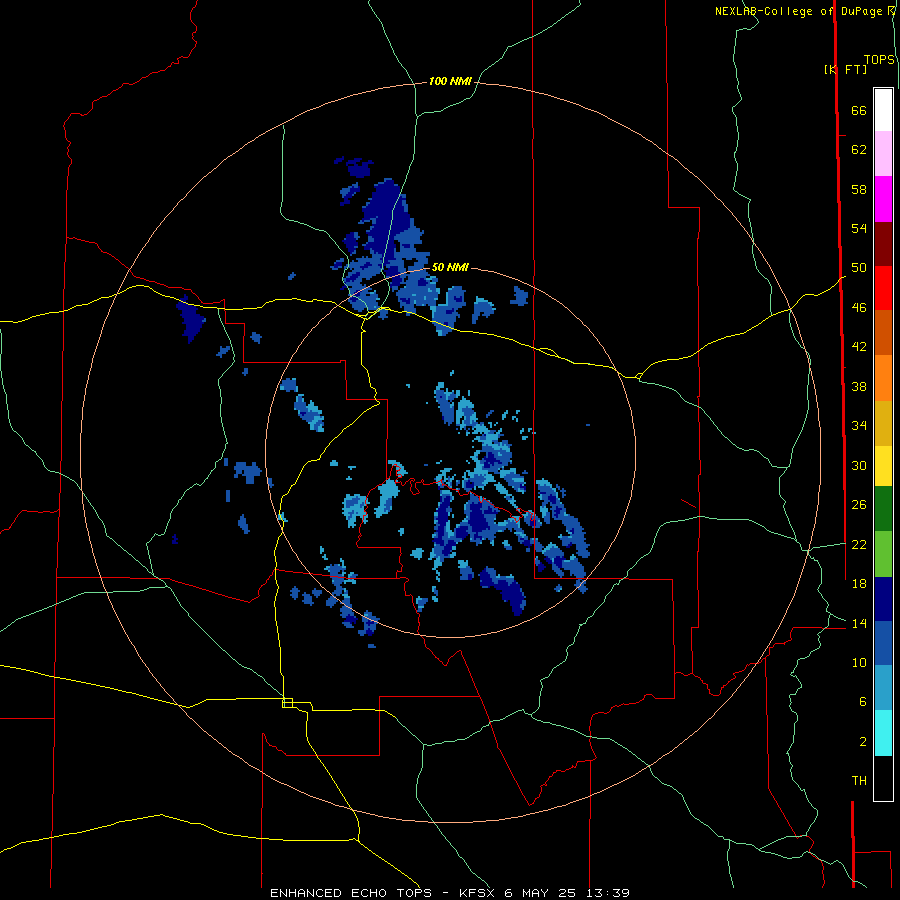Select the light green legend swatch

pyautogui.click(x=883, y=554)
